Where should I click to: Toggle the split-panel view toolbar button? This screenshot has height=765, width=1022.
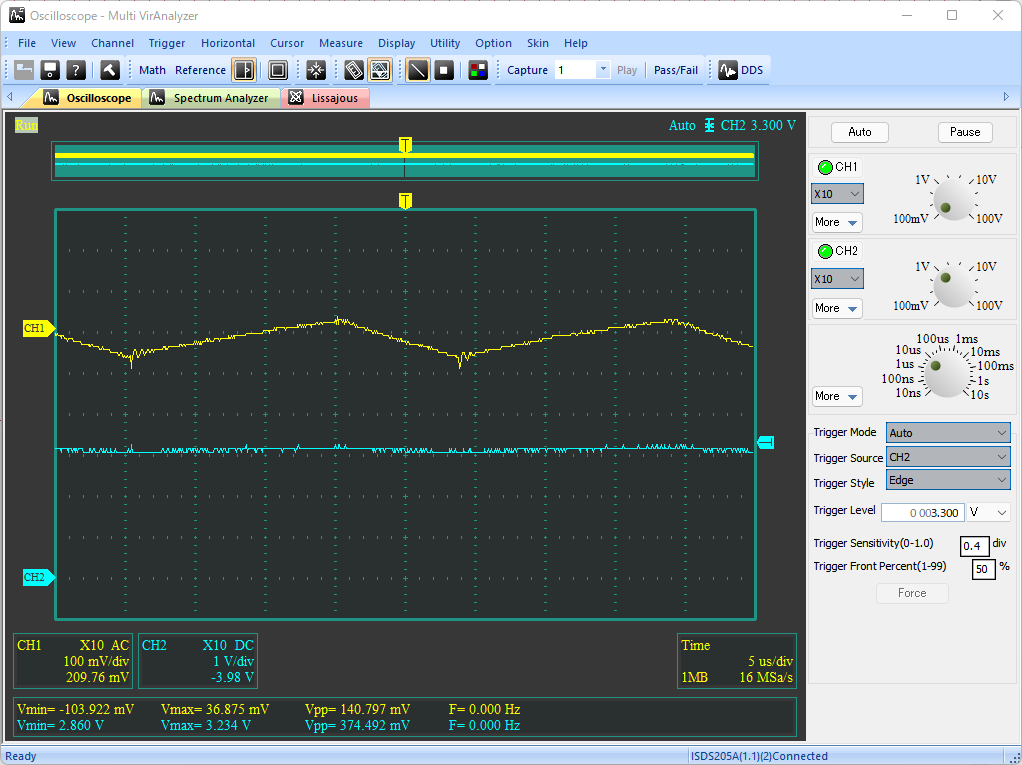(244, 70)
